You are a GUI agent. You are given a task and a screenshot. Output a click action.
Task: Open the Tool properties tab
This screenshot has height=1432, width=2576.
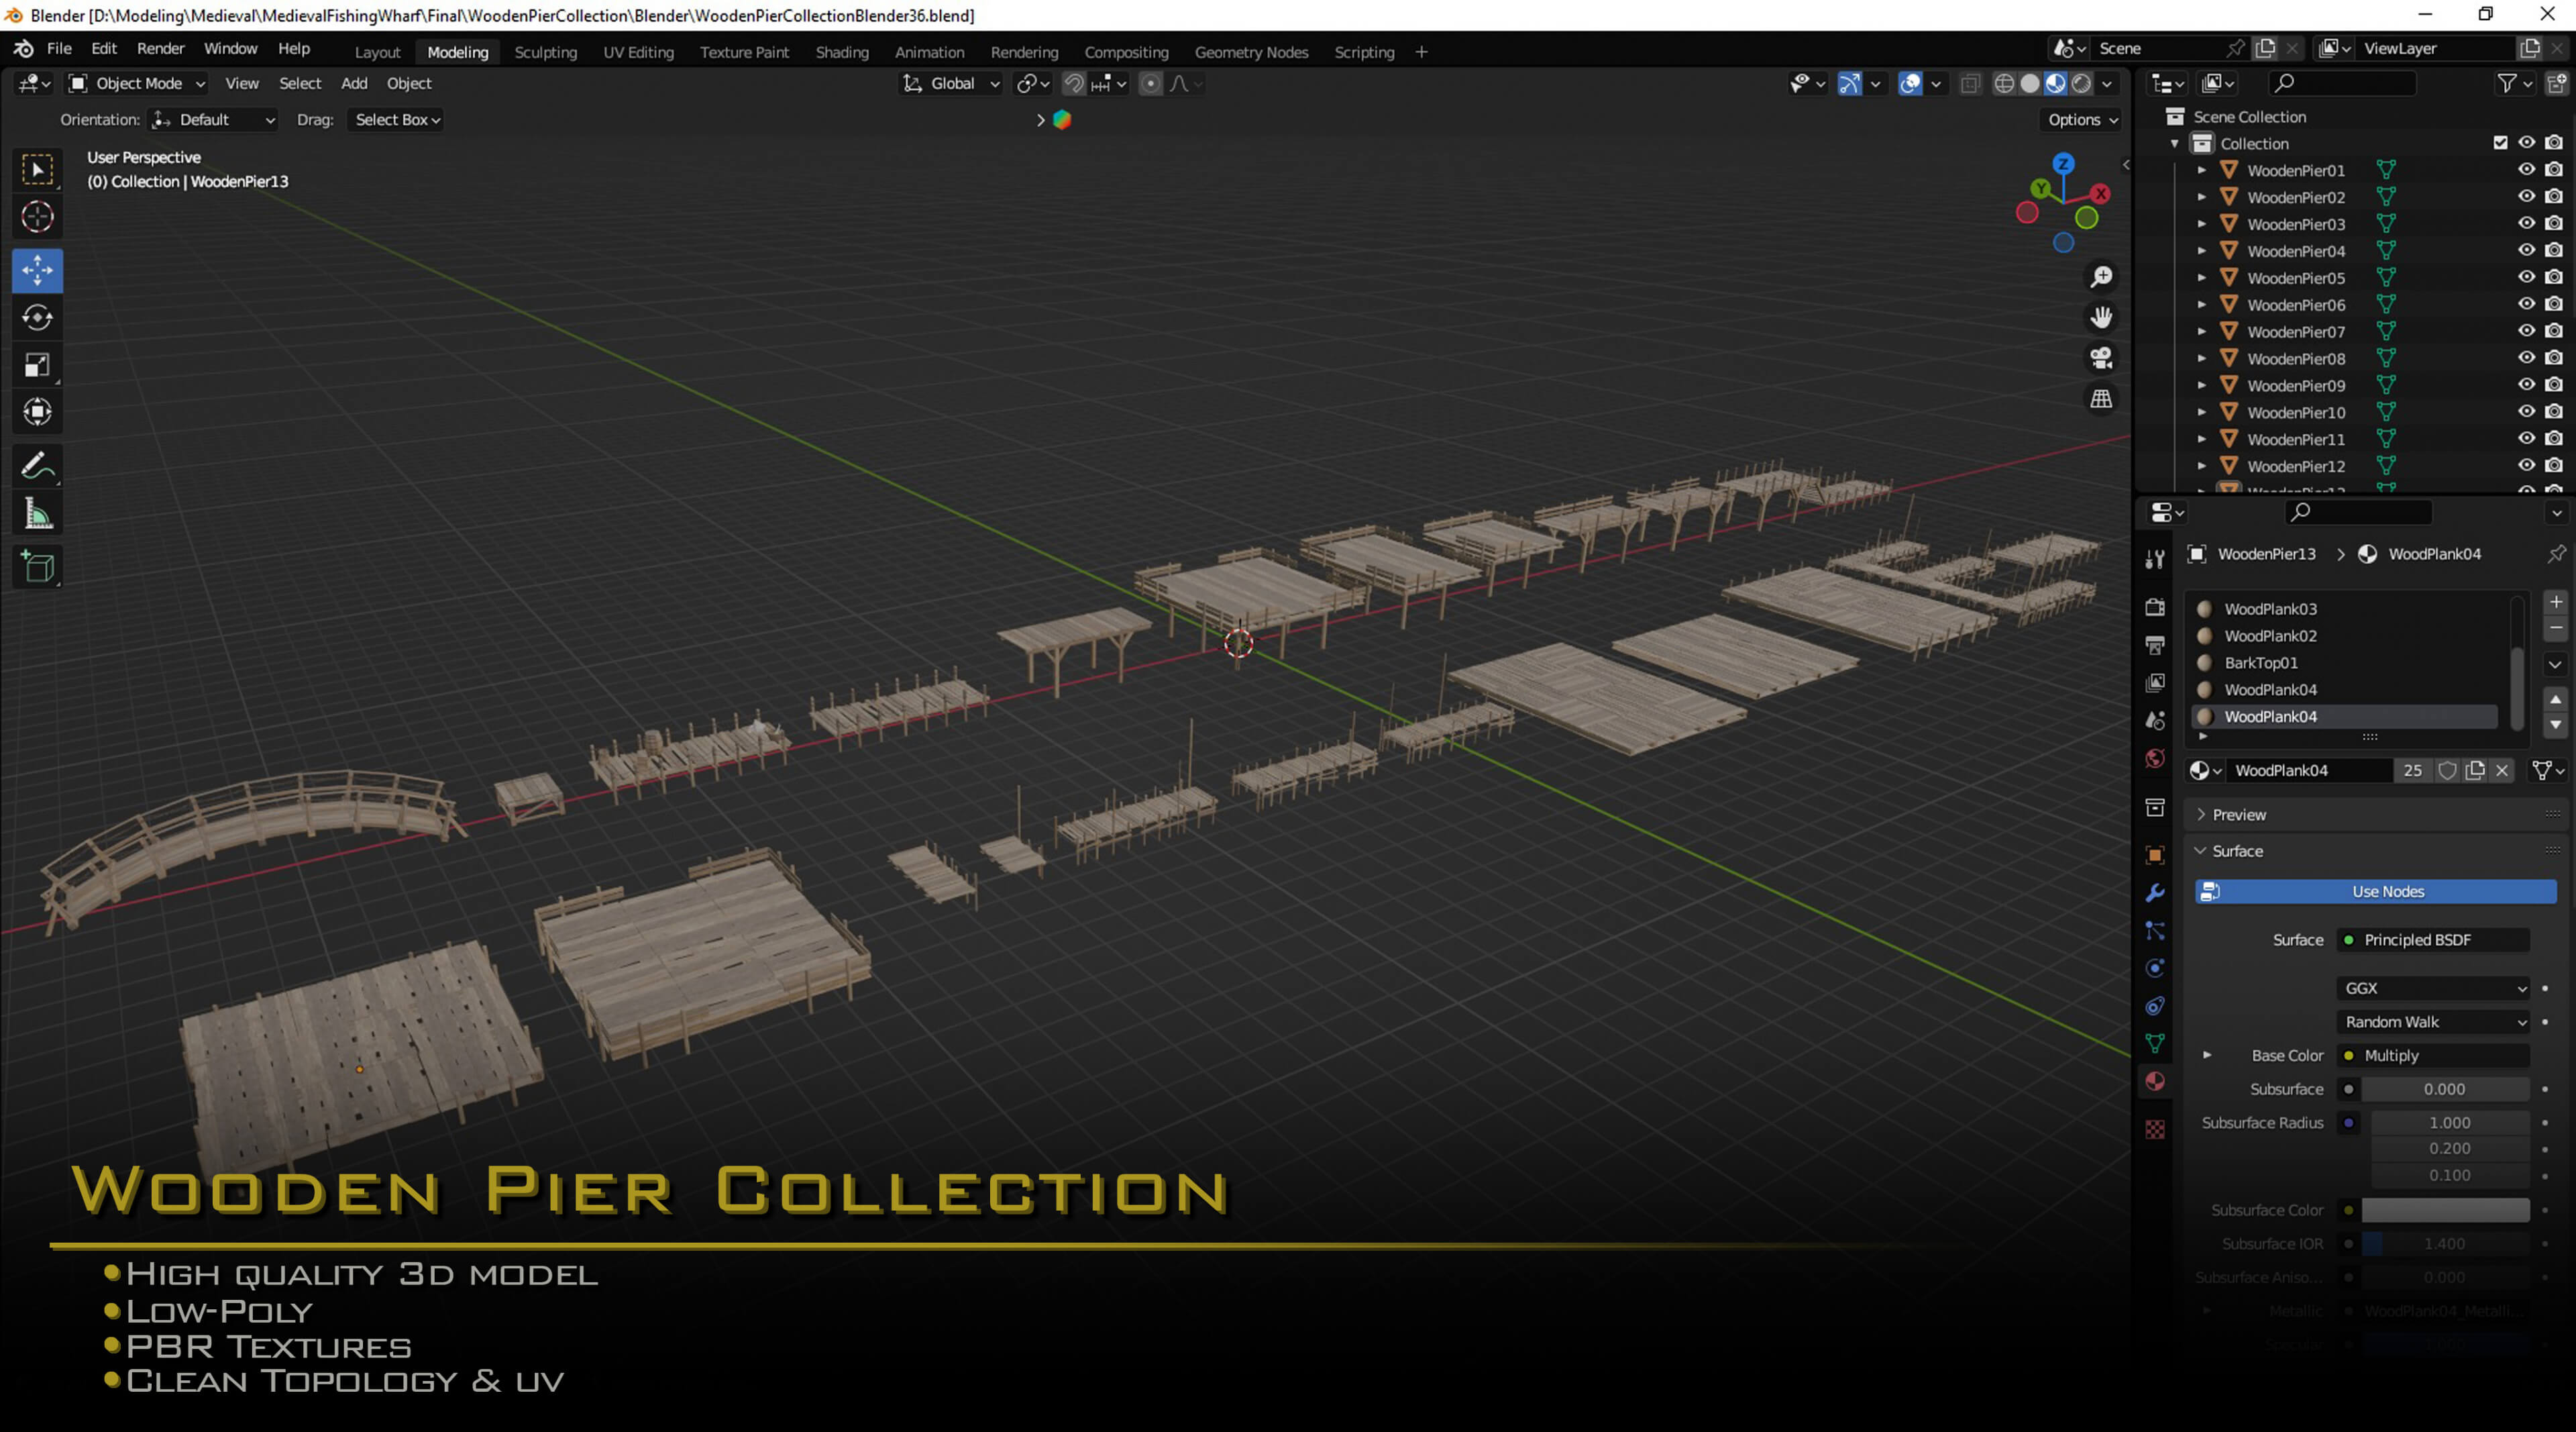[2155, 560]
